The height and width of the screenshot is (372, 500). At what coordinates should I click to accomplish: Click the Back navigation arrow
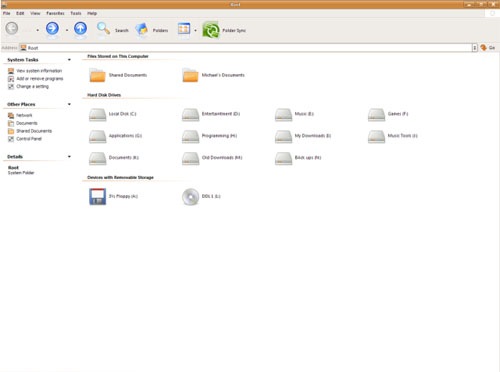[12, 28]
